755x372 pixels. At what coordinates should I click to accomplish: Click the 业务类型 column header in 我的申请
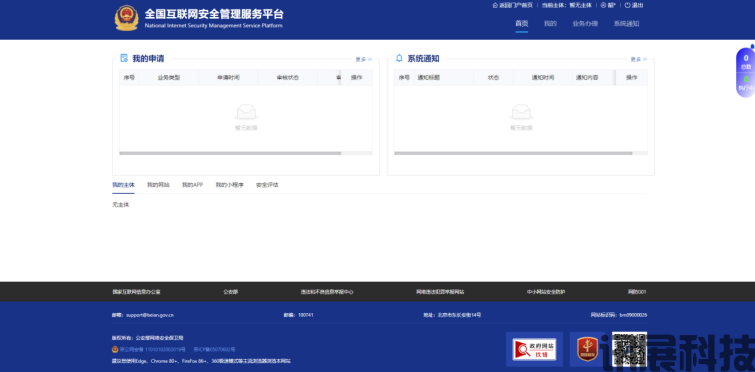(169, 77)
